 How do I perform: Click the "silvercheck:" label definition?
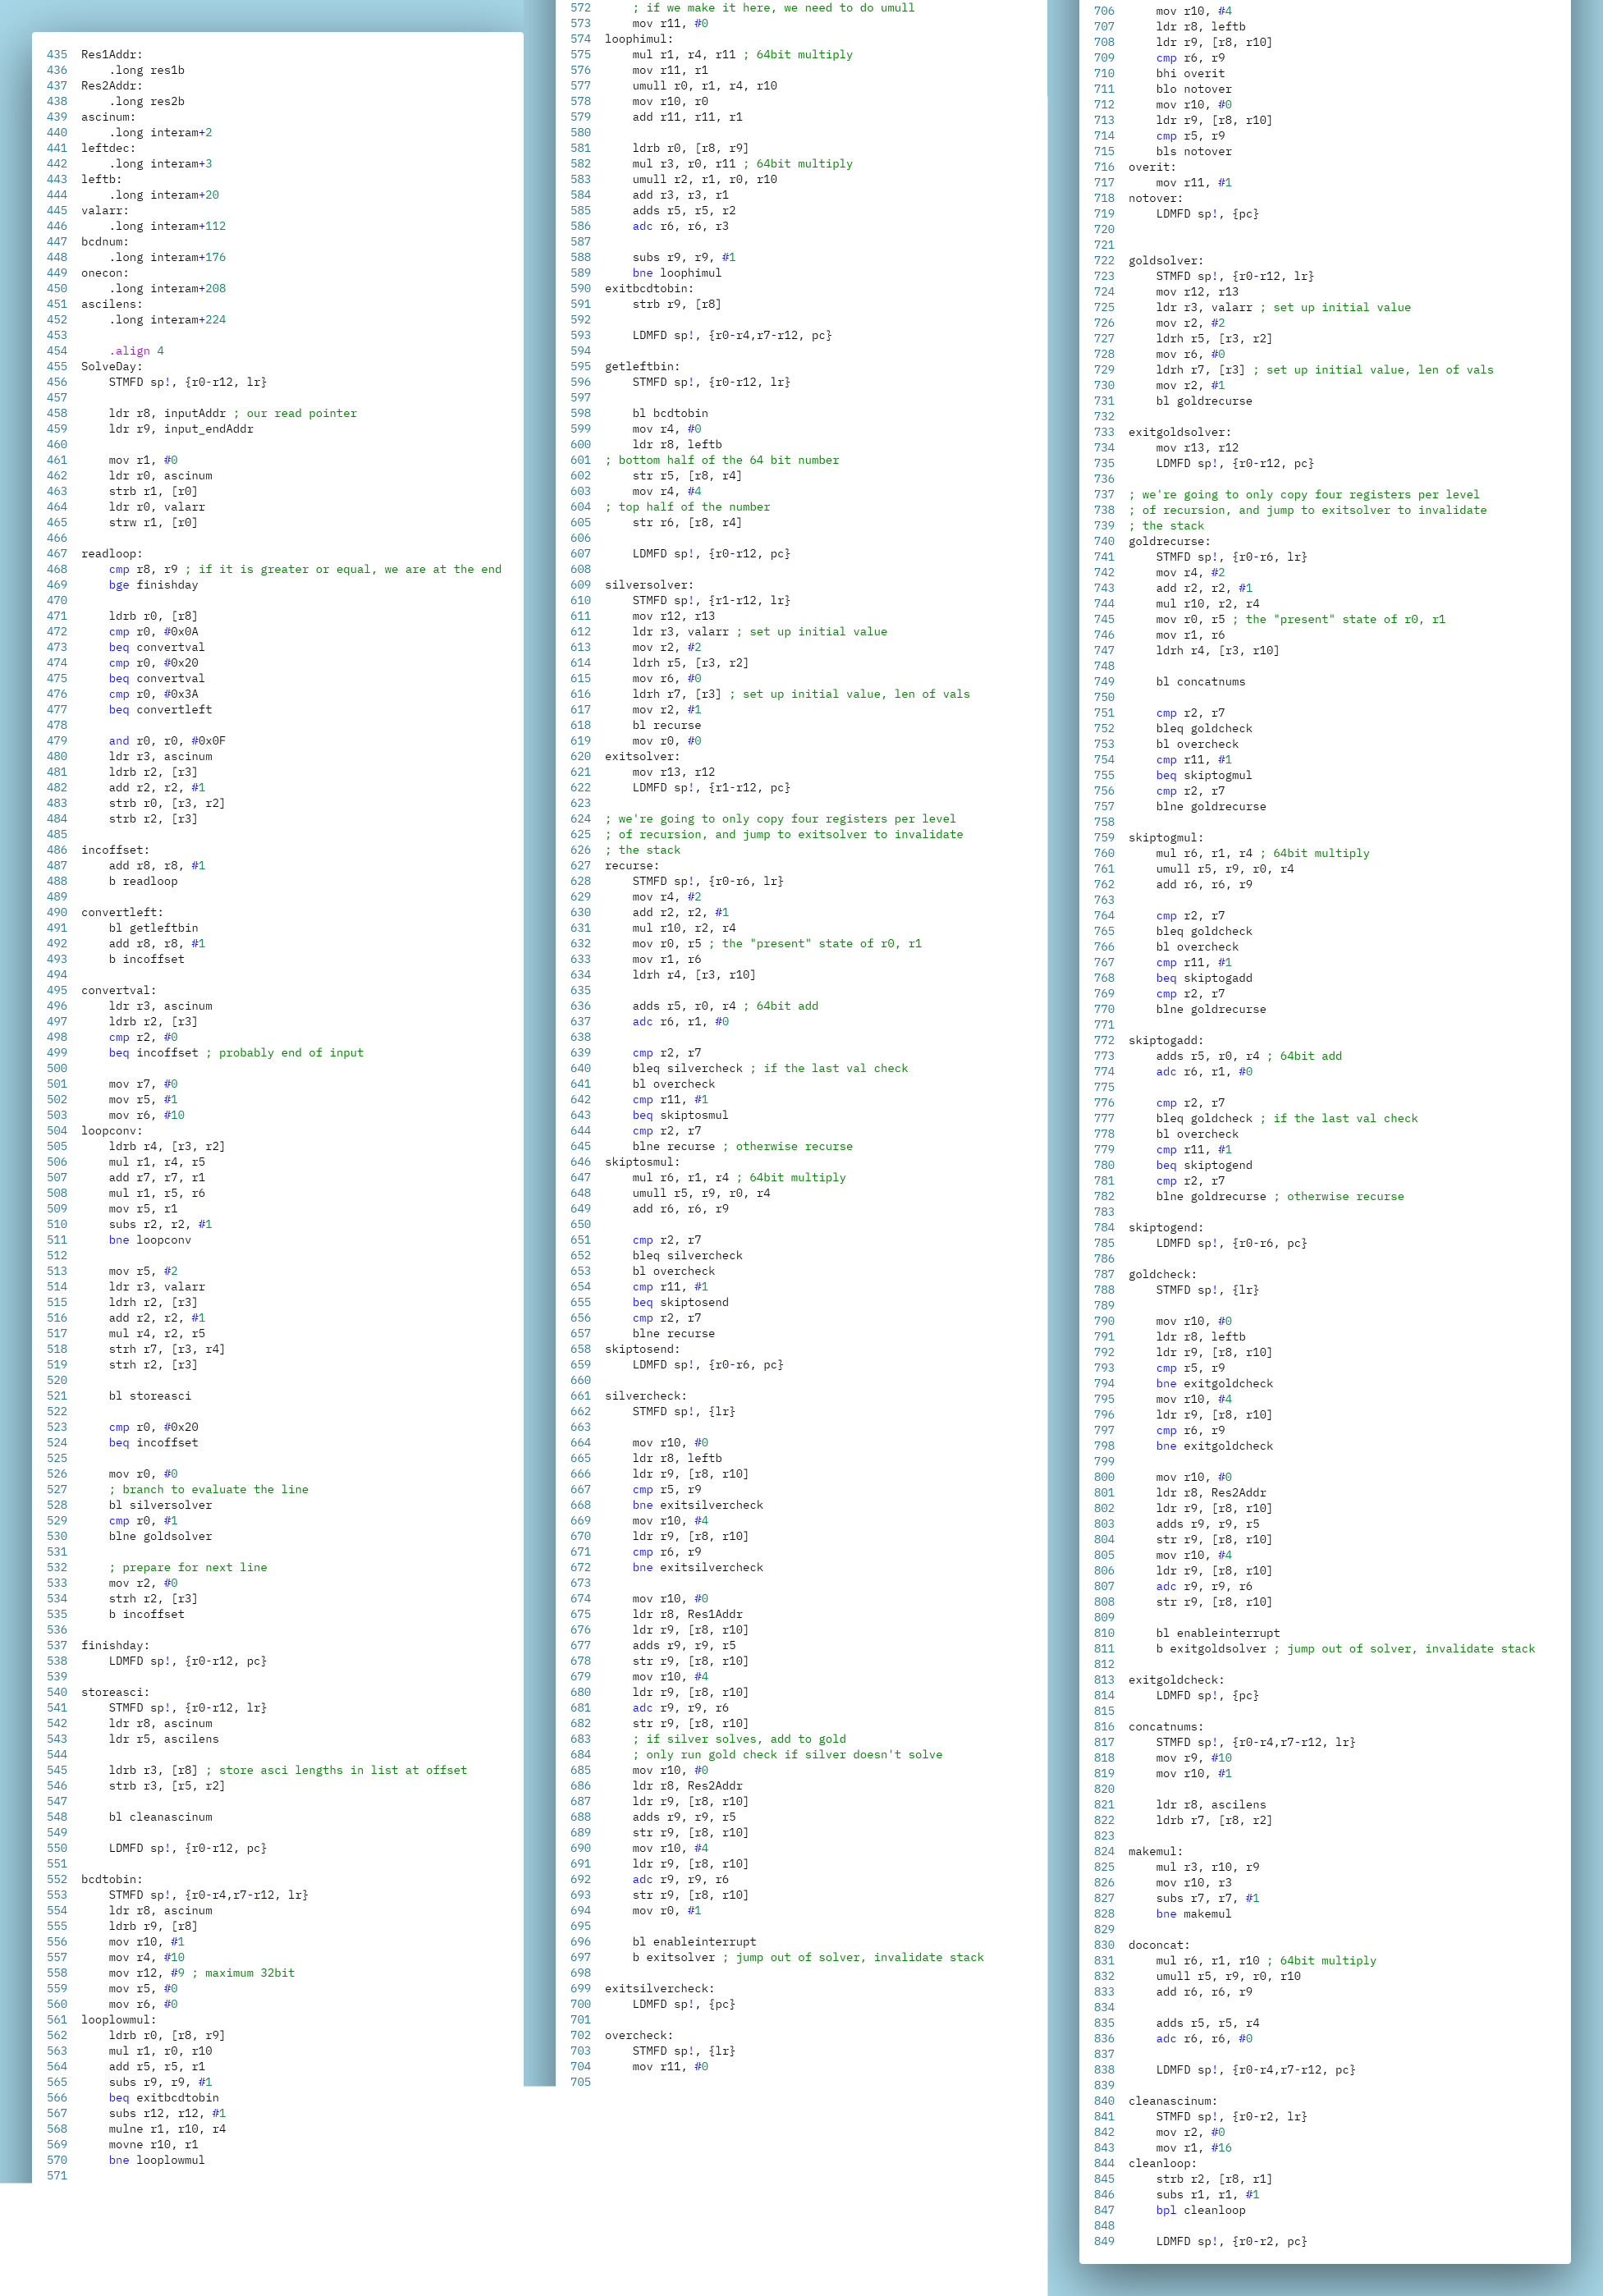click(x=646, y=1396)
